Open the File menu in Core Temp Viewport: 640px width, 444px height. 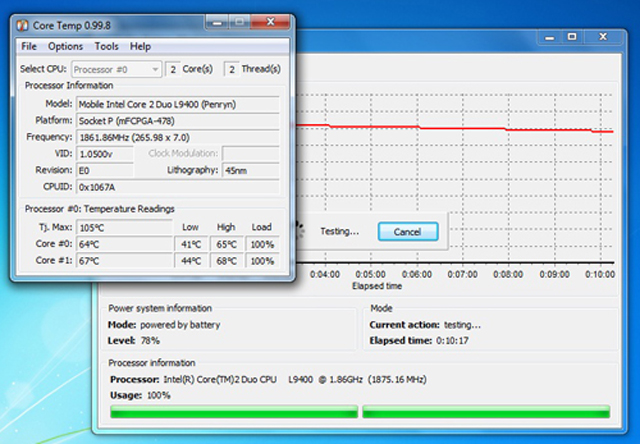click(x=29, y=47)
